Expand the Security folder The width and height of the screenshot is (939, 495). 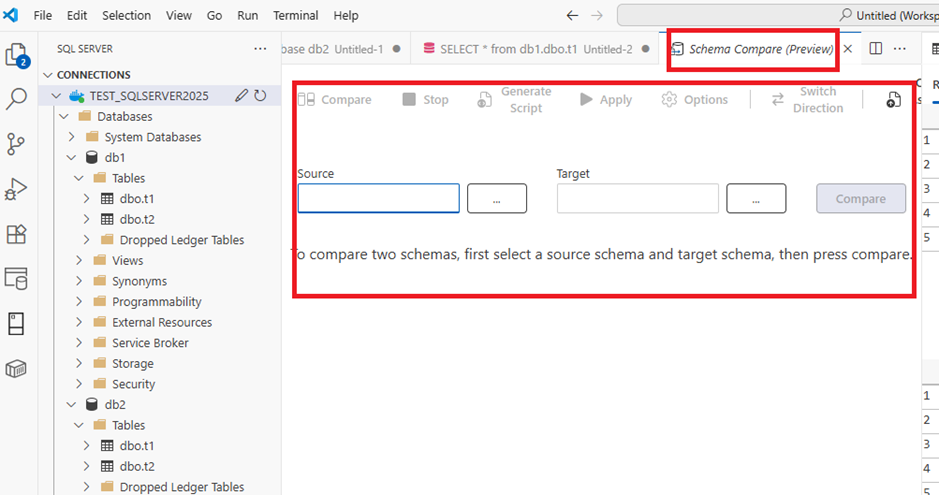[79, 384]
